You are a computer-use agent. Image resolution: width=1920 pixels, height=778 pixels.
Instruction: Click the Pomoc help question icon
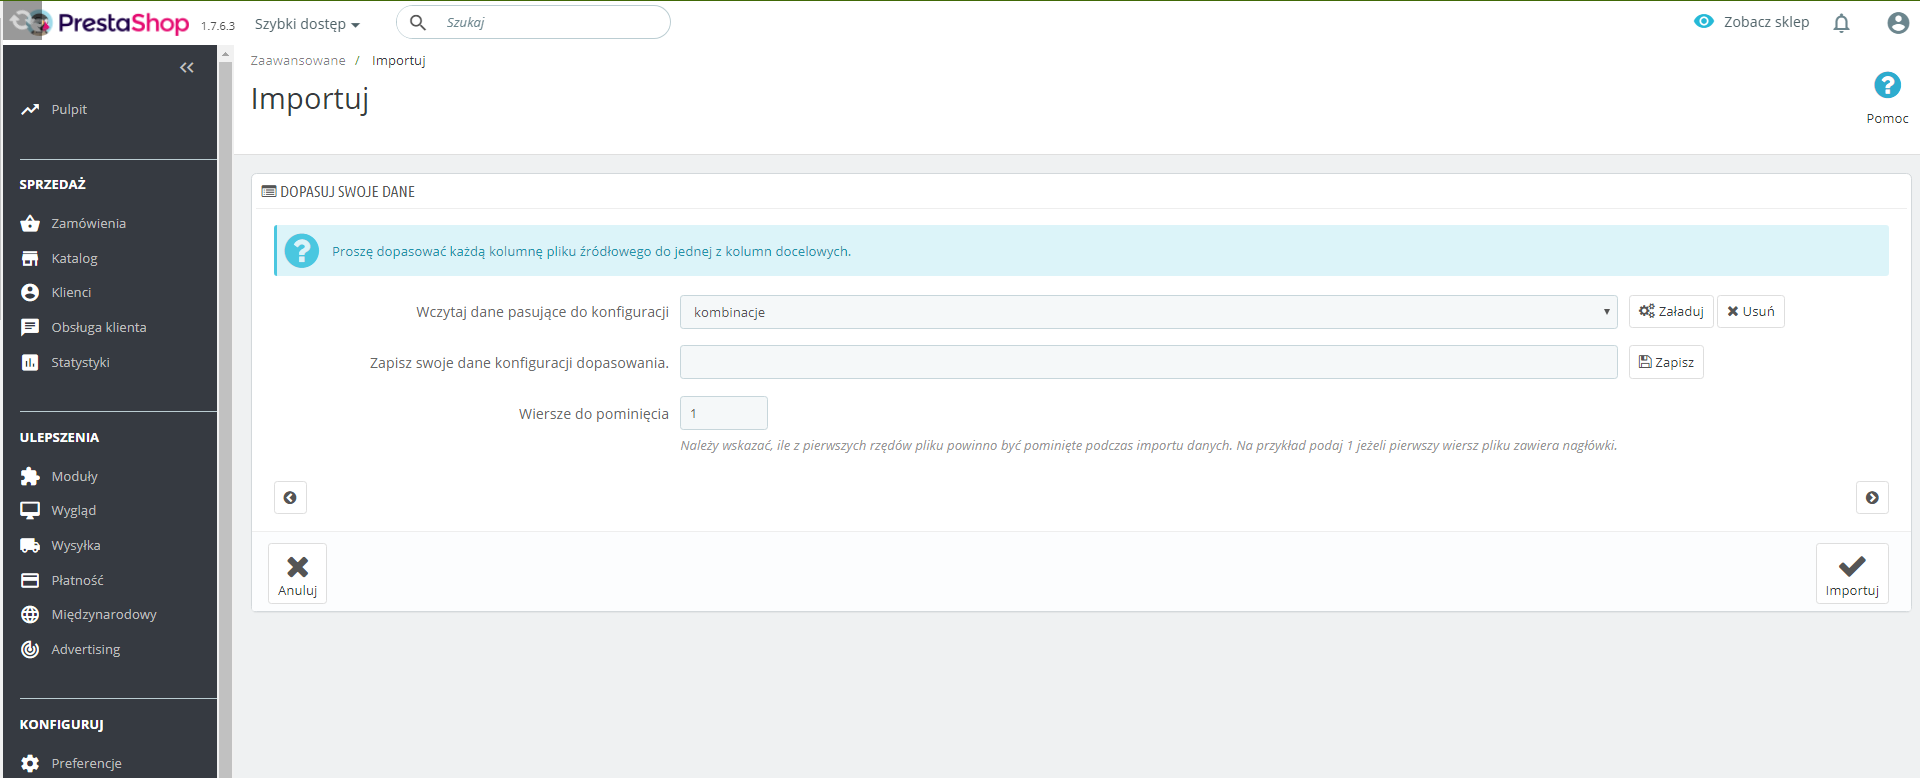(1887, 85)
